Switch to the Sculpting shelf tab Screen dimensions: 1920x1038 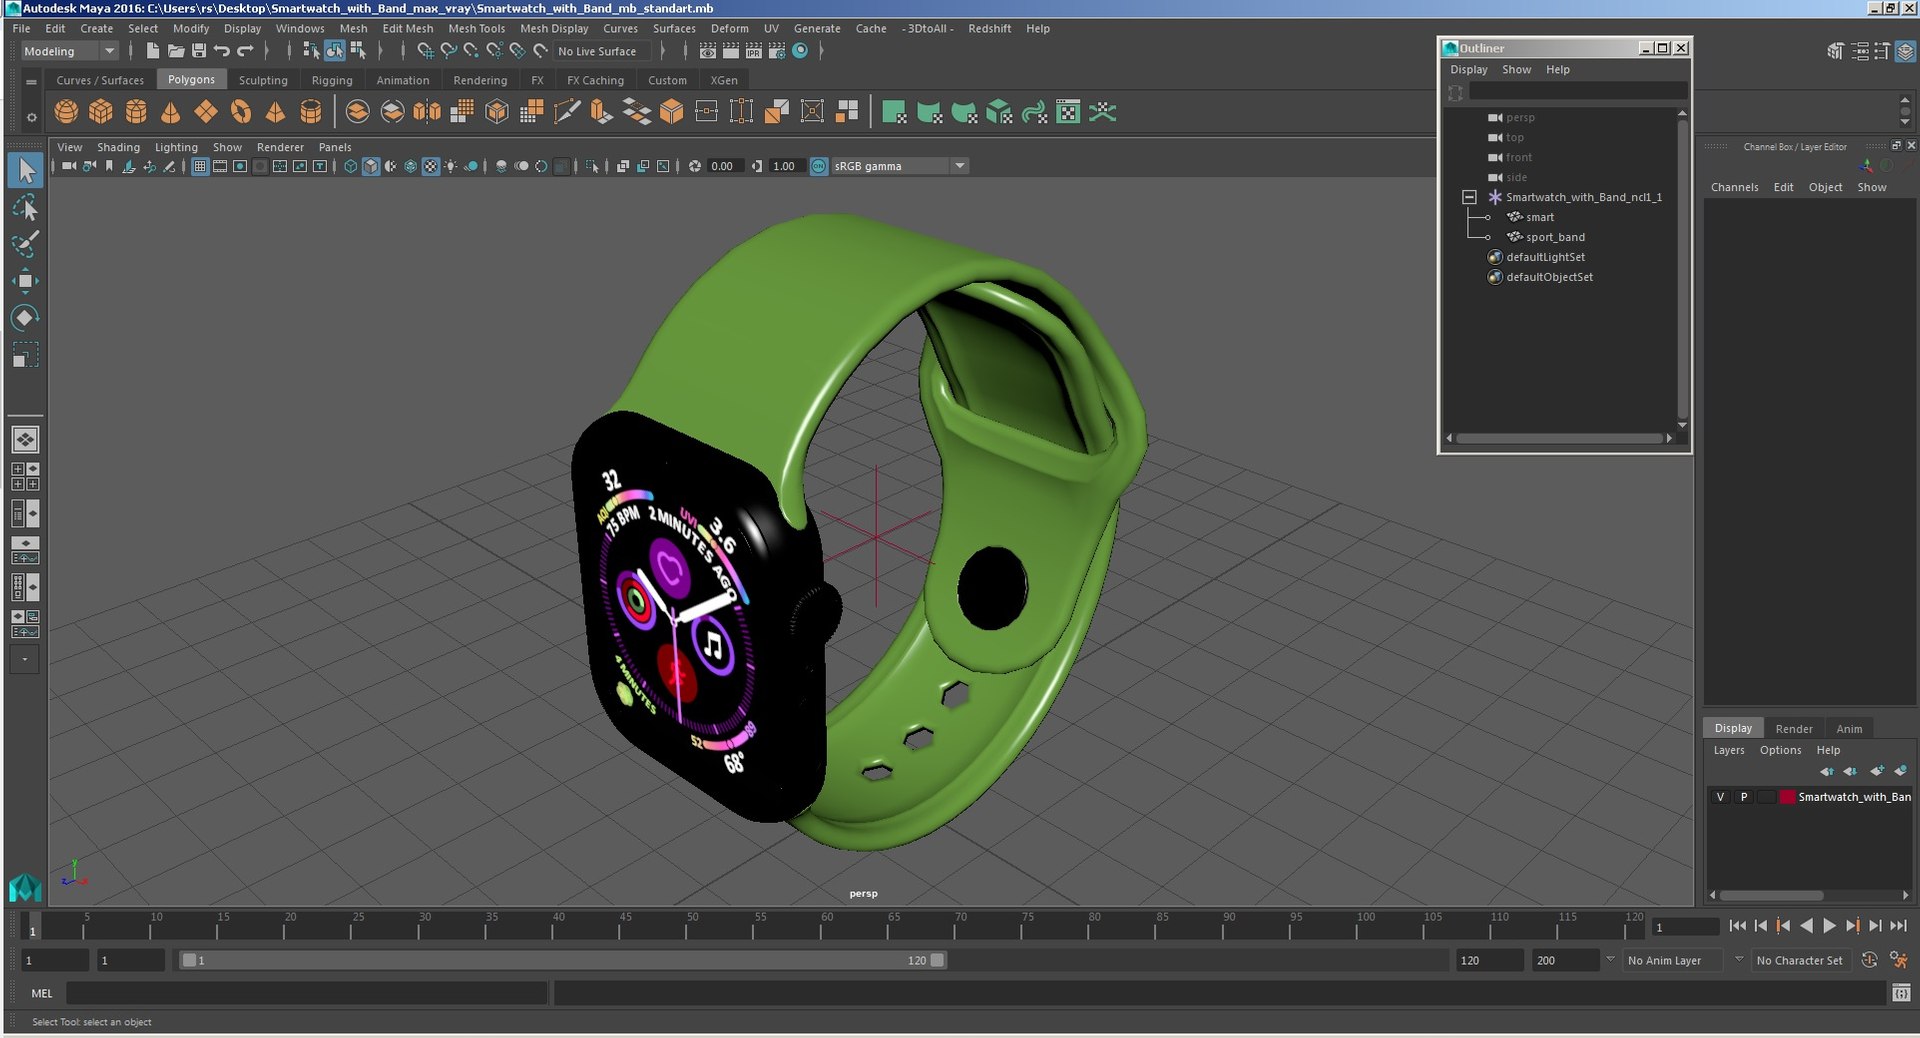point(263,80)
